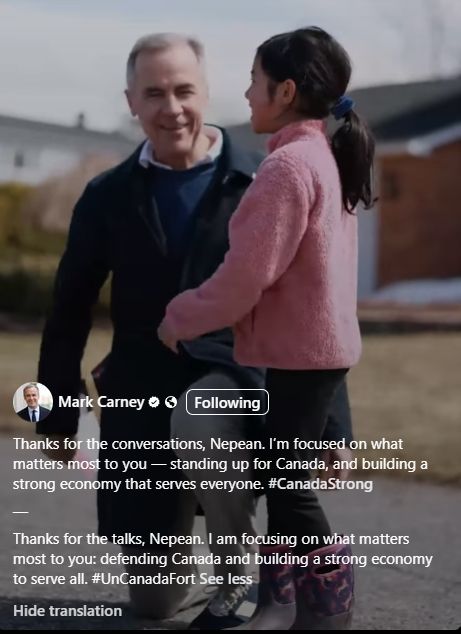Image resolution: width=461 pixels, height=634 pixels.
Task: Open the #CanadaStrong hashtag
Action: (320, 484)
